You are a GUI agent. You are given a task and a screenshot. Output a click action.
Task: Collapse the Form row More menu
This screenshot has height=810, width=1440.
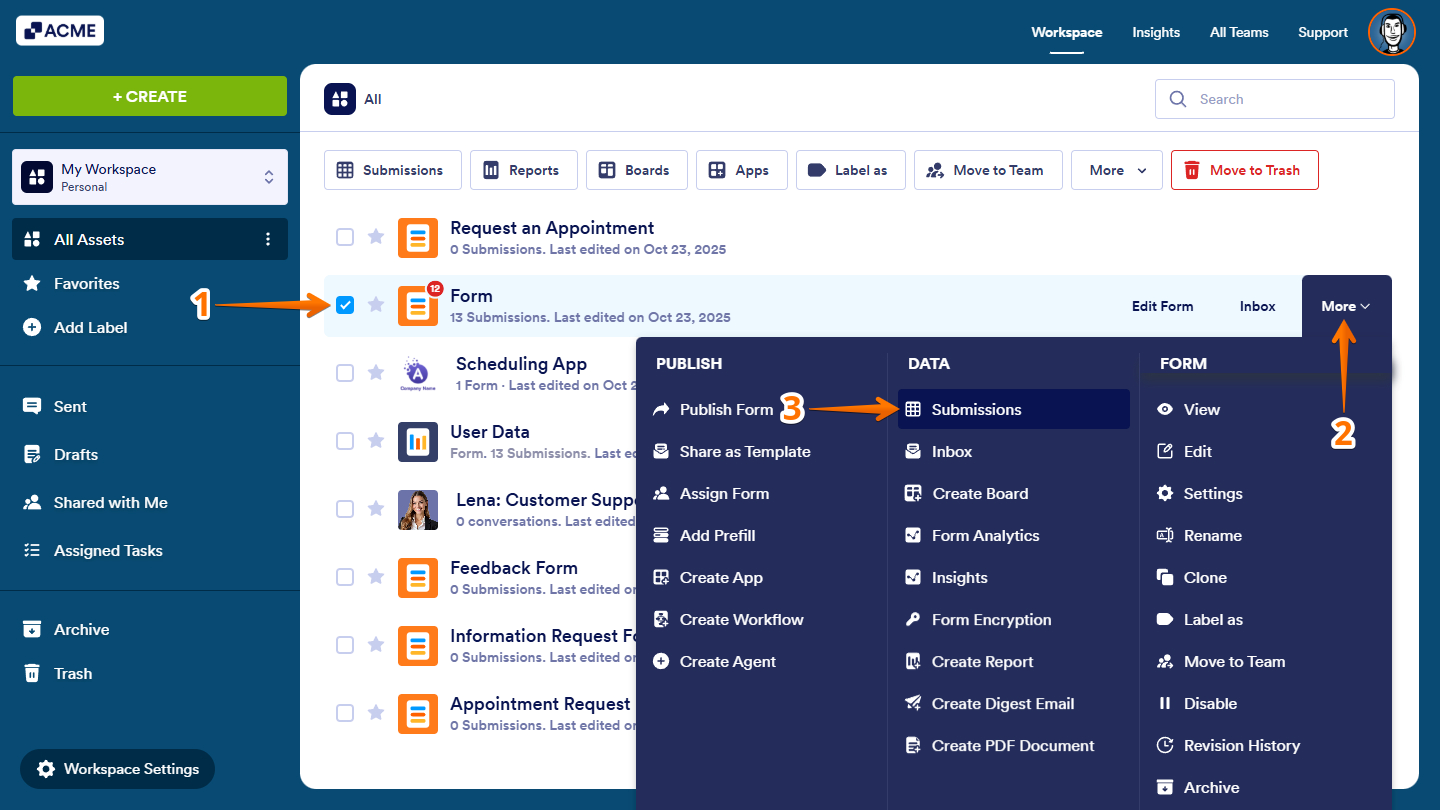pos(1346,306)
